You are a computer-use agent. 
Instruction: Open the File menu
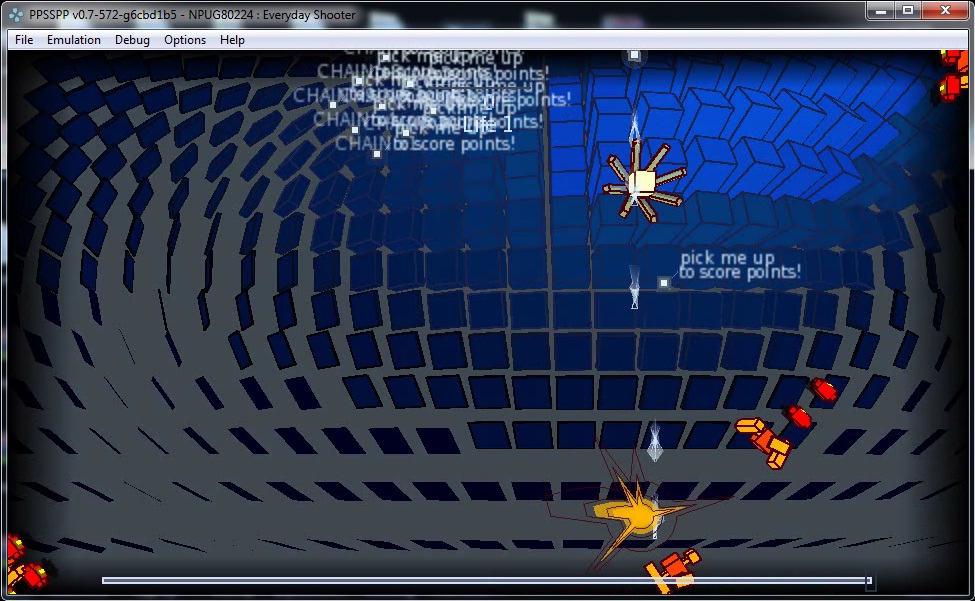coord(24,40)
